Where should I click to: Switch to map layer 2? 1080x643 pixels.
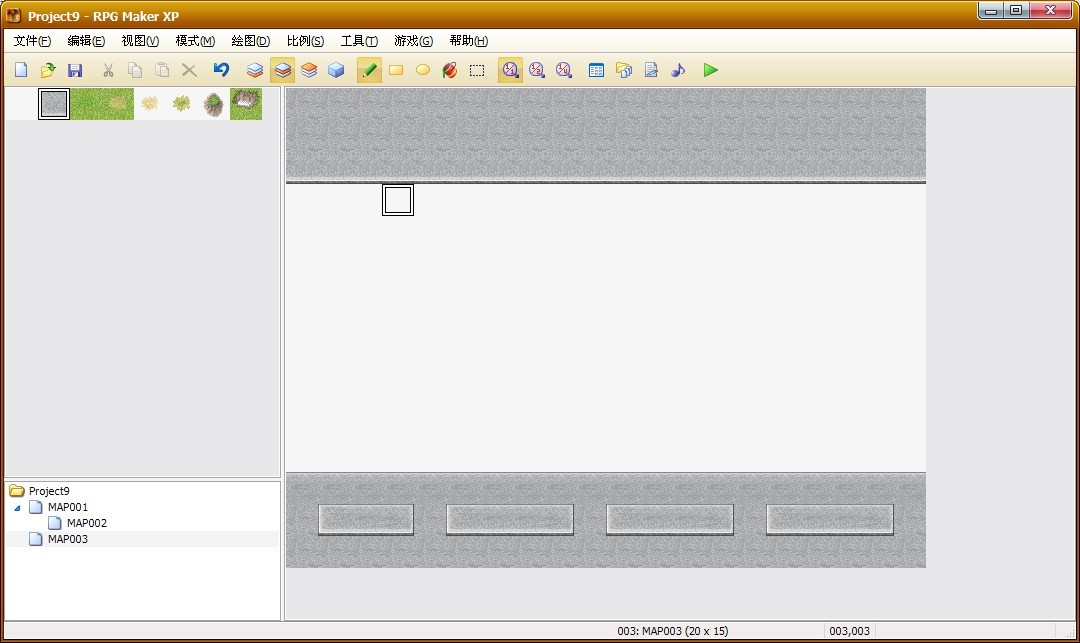coord(282,70)
